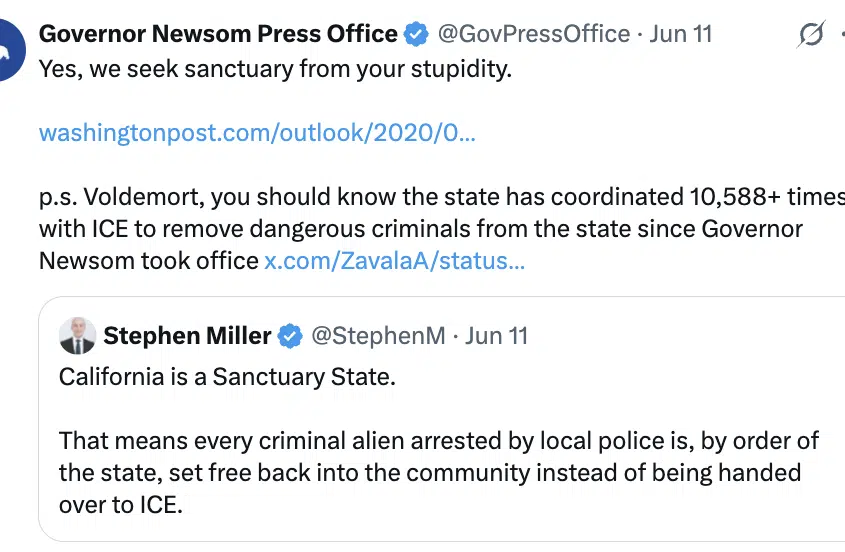The height and width of the screenshot is (552, 845).
Task: Open Stephen Miller's profile picture
Action: [78, 336]
